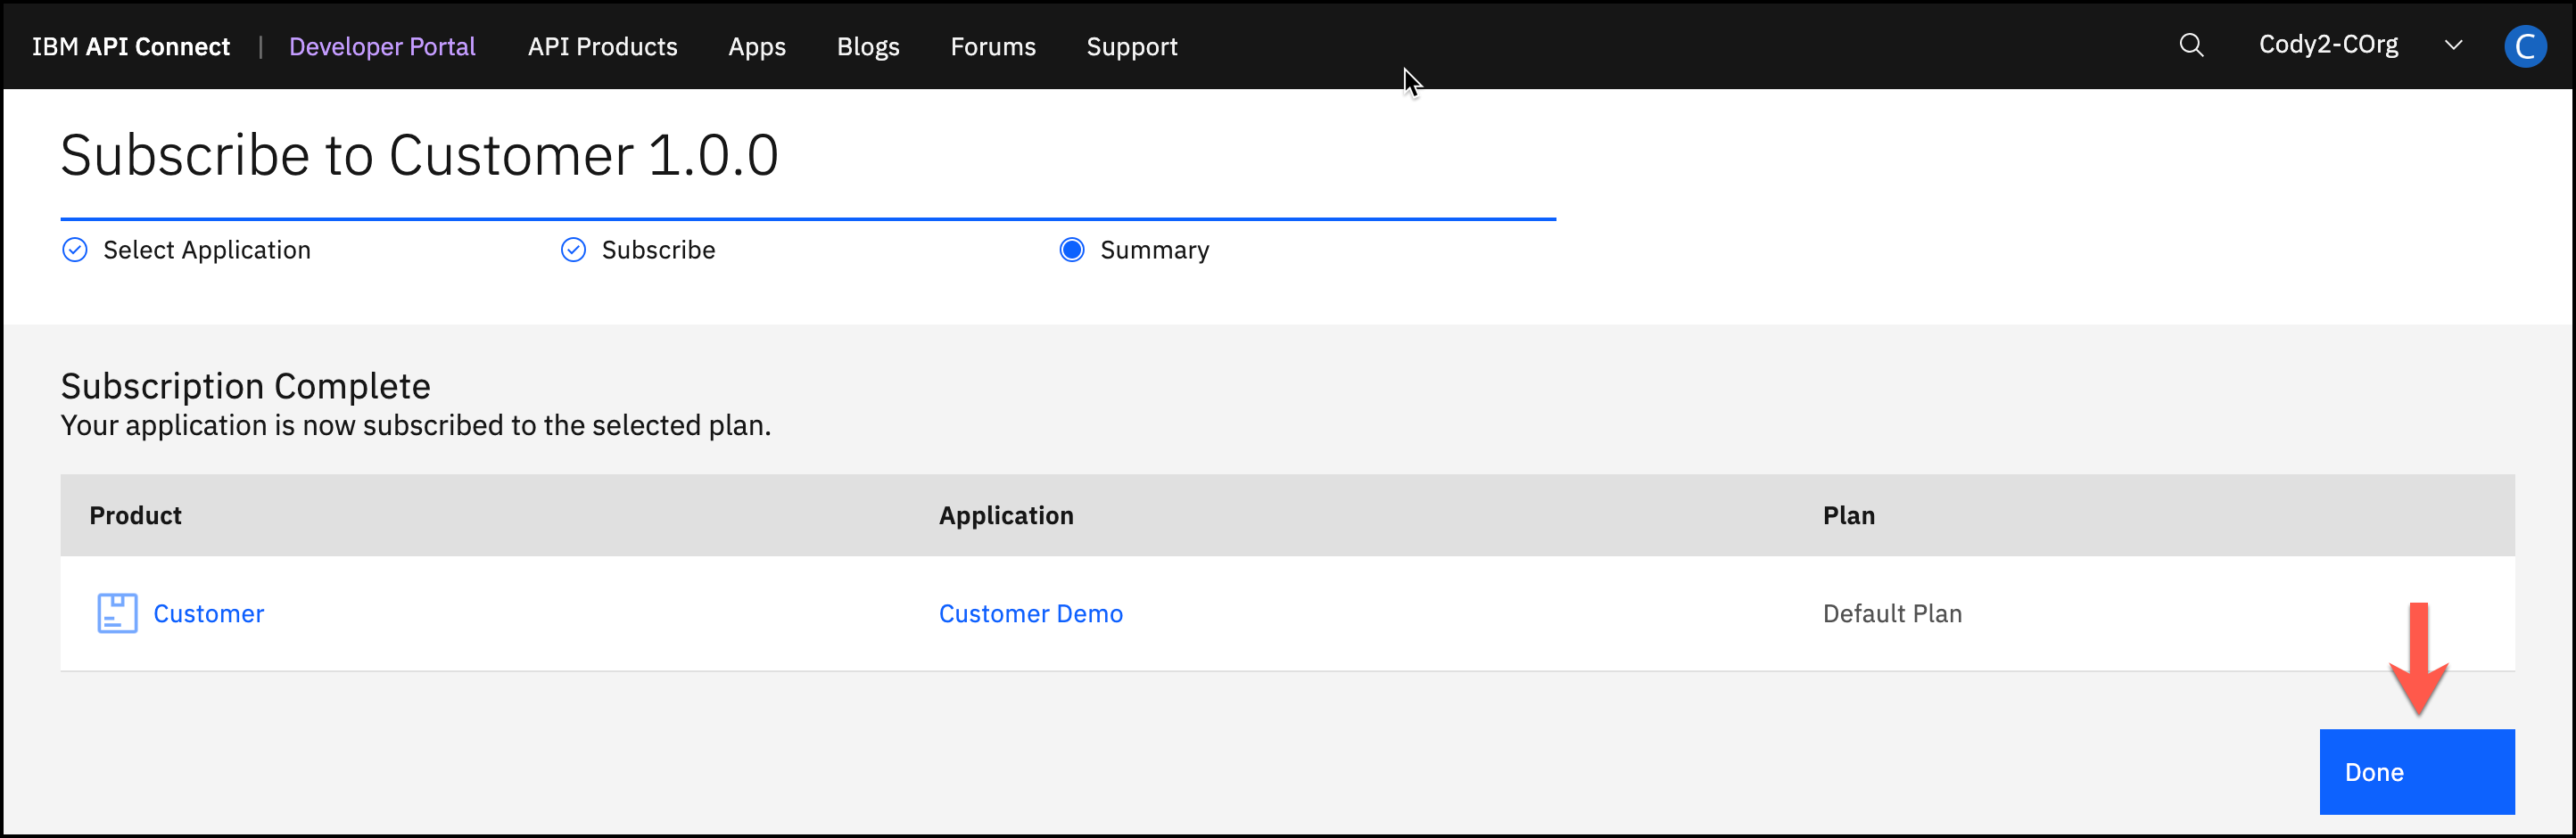Image resolution: width=2576 pixels, height=838 pixels.
Task: Open the Support page
Action: click(x=1131, y=47)
